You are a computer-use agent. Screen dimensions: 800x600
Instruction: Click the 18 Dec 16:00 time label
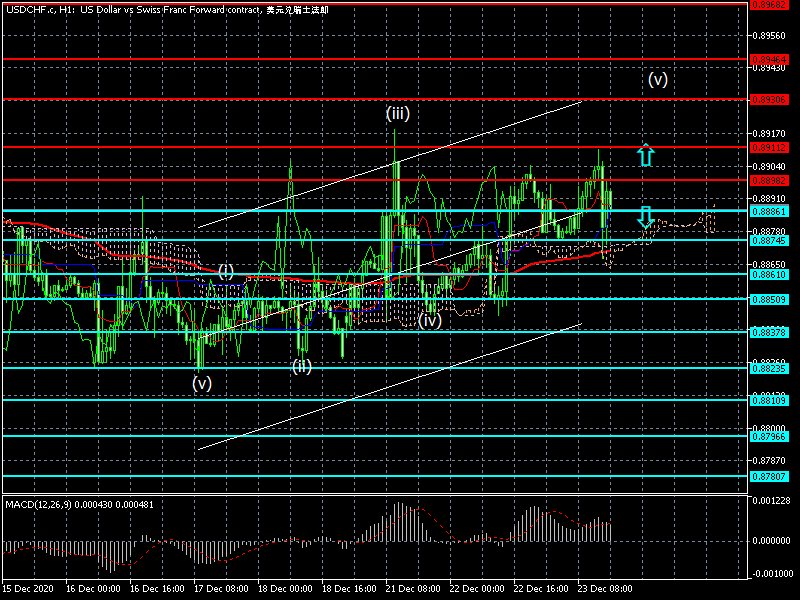pyautogui.click(x=349, y=589)
